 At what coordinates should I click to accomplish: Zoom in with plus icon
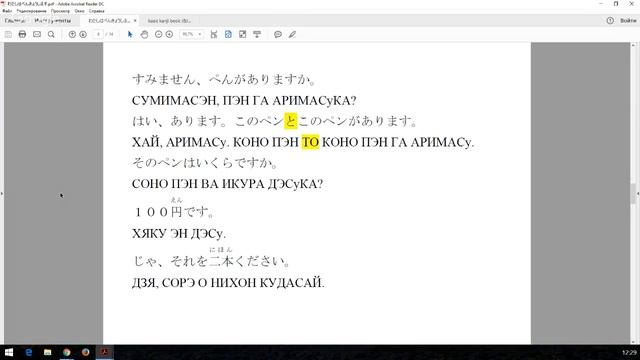click(169, 34)
